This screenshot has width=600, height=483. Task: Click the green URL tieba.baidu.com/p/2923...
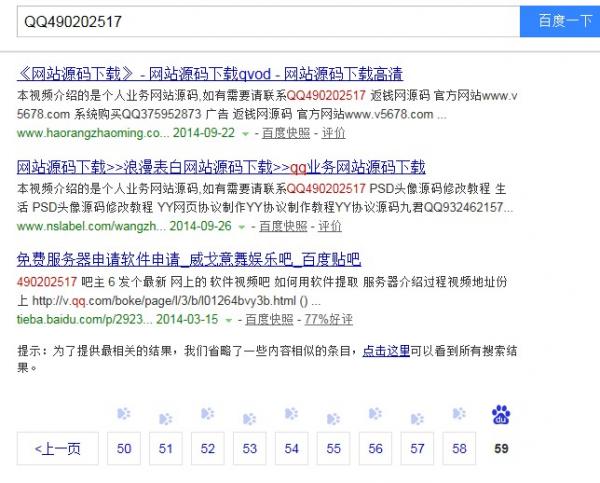[84, 320]
